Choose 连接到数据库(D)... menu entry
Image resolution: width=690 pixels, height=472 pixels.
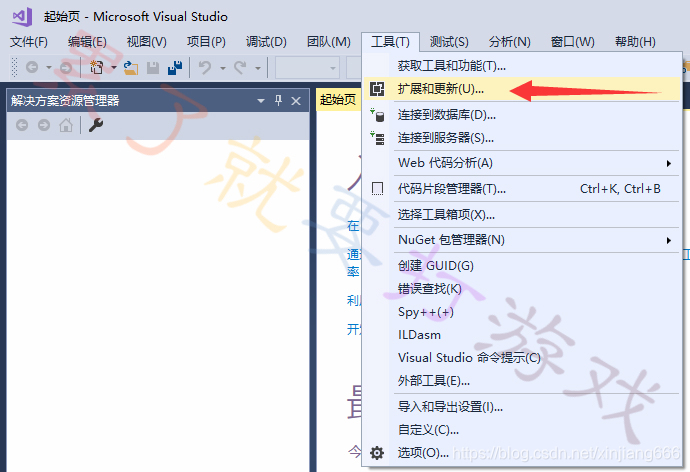(x=522, y=115)
